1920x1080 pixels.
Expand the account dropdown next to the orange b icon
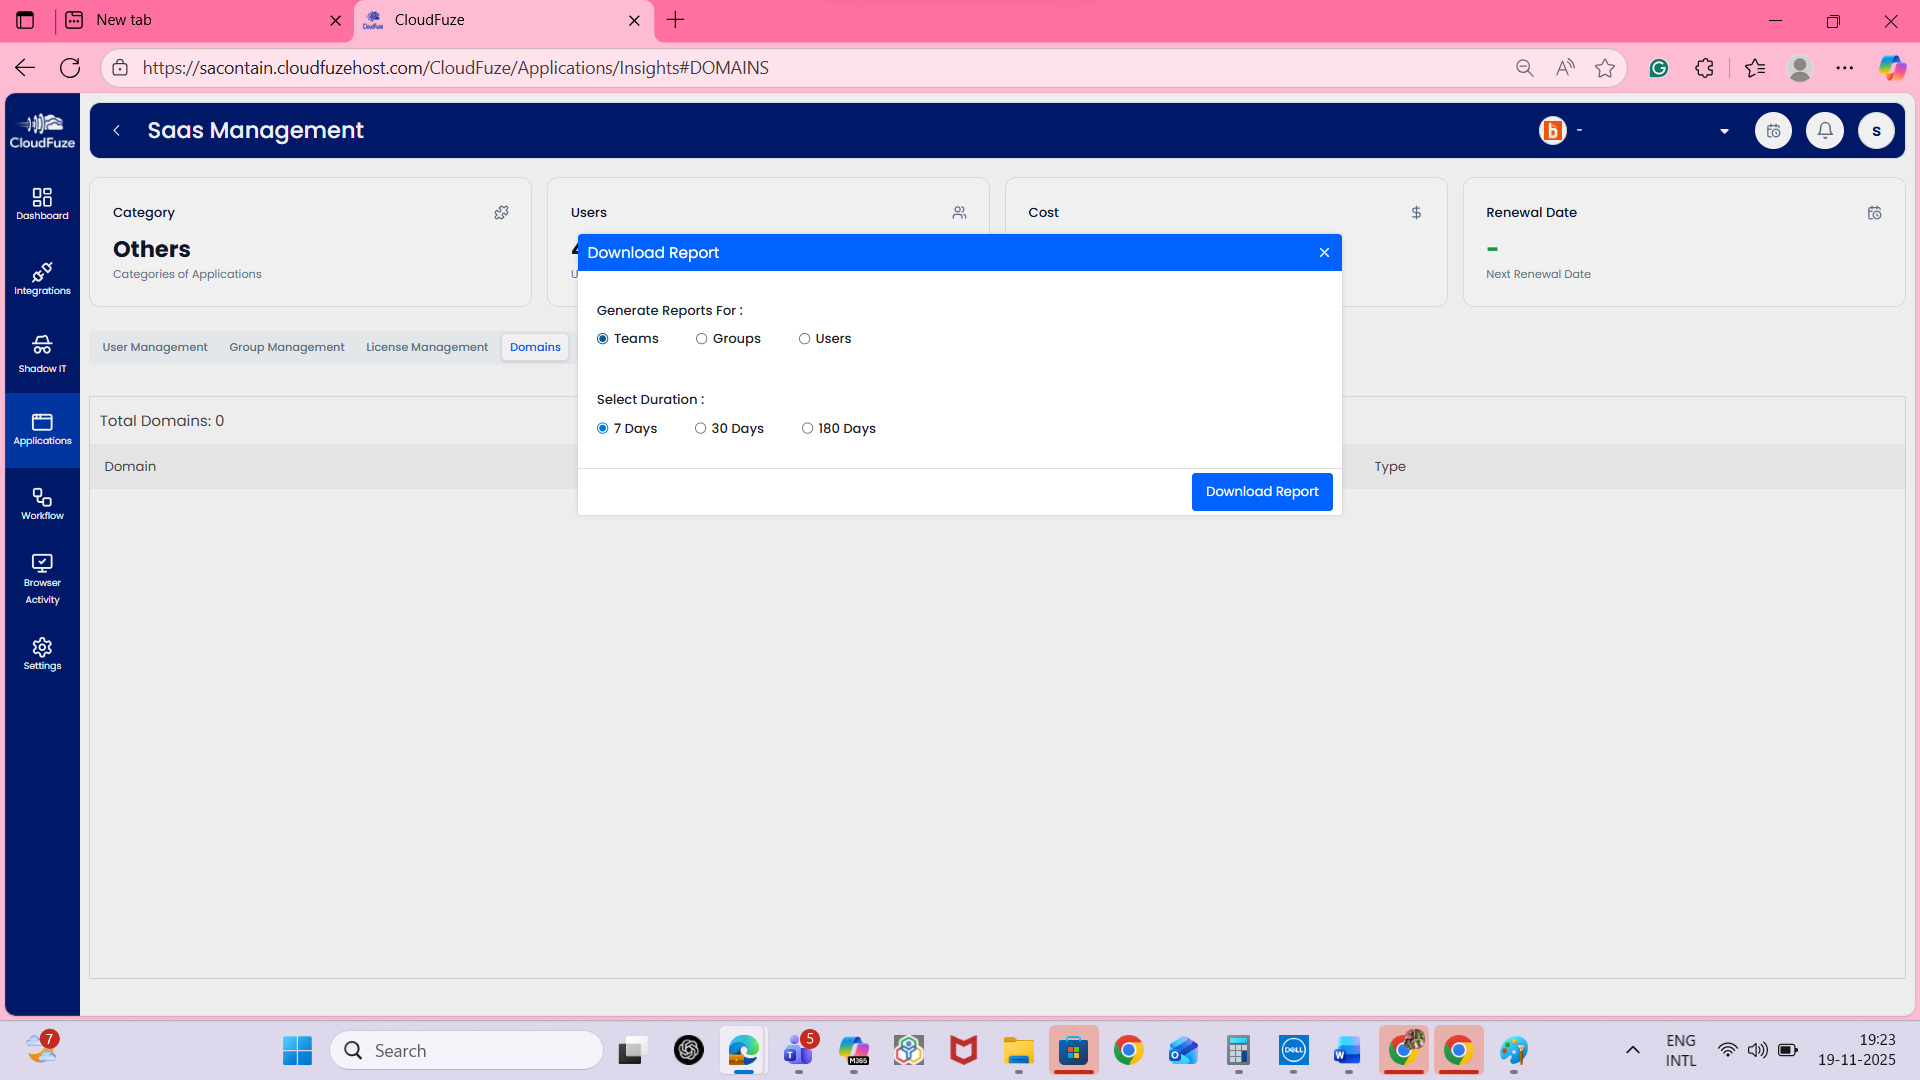tap(1724, 130)
